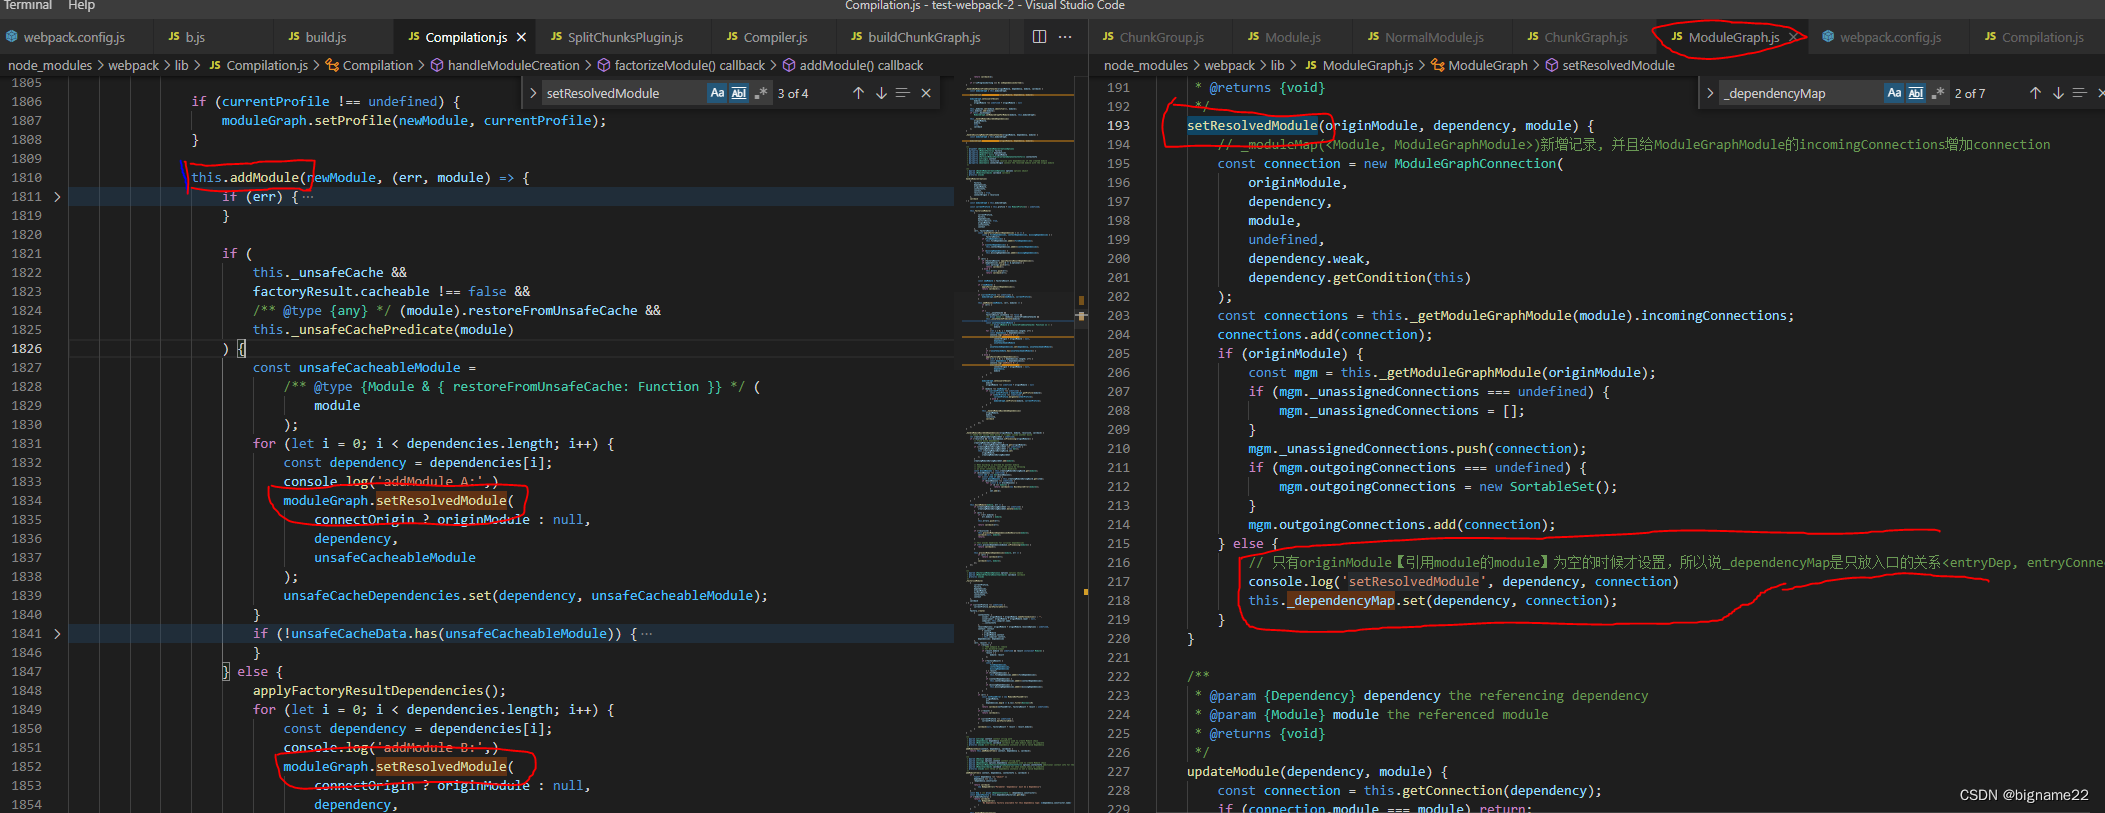2105x813 pixels.
Task: Toggle regex option in setResolvedModule search
Action: (x=761, y=93)
